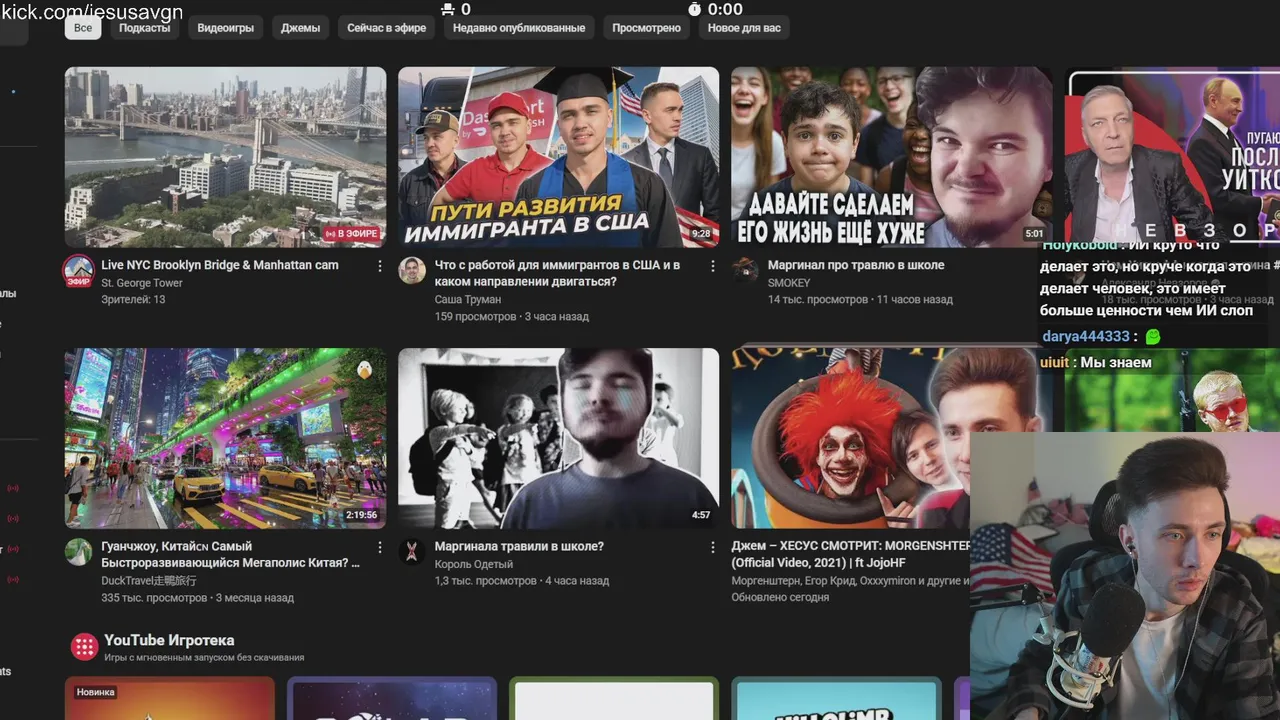
Task: Click the YouTube Игротека logo icon
Action: pos(84,646)
